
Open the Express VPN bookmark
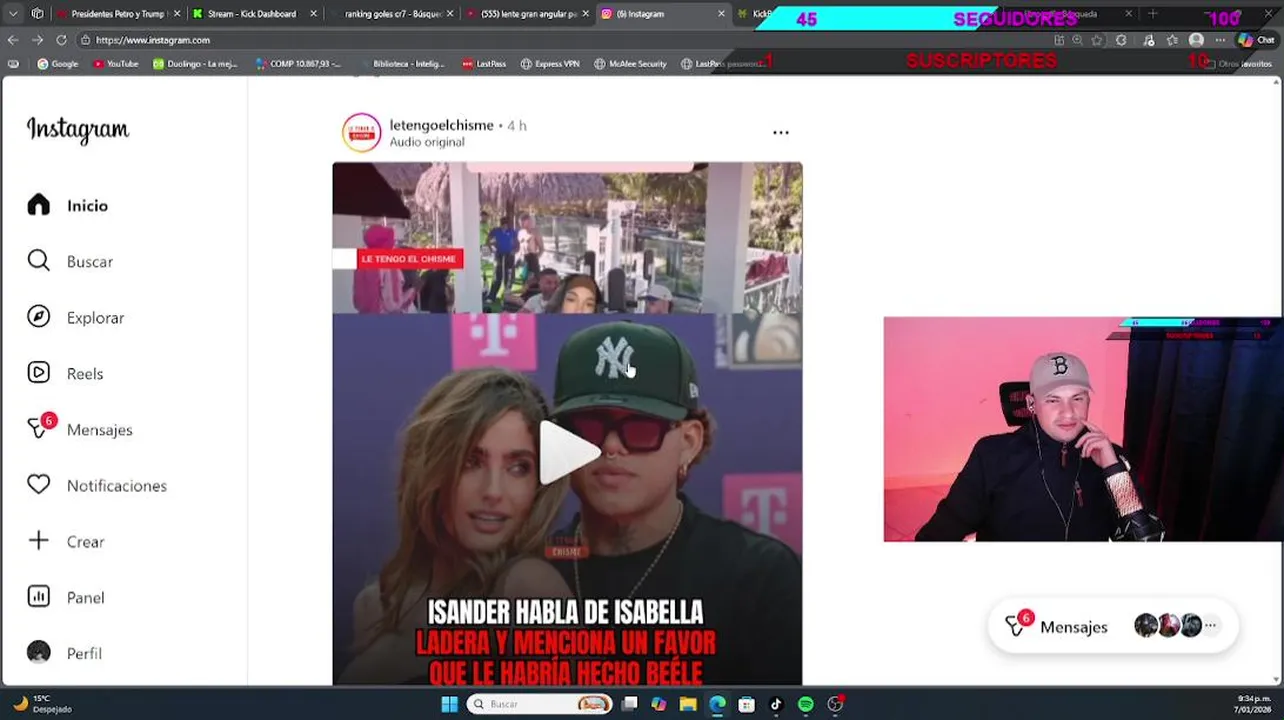coord(550,64)
